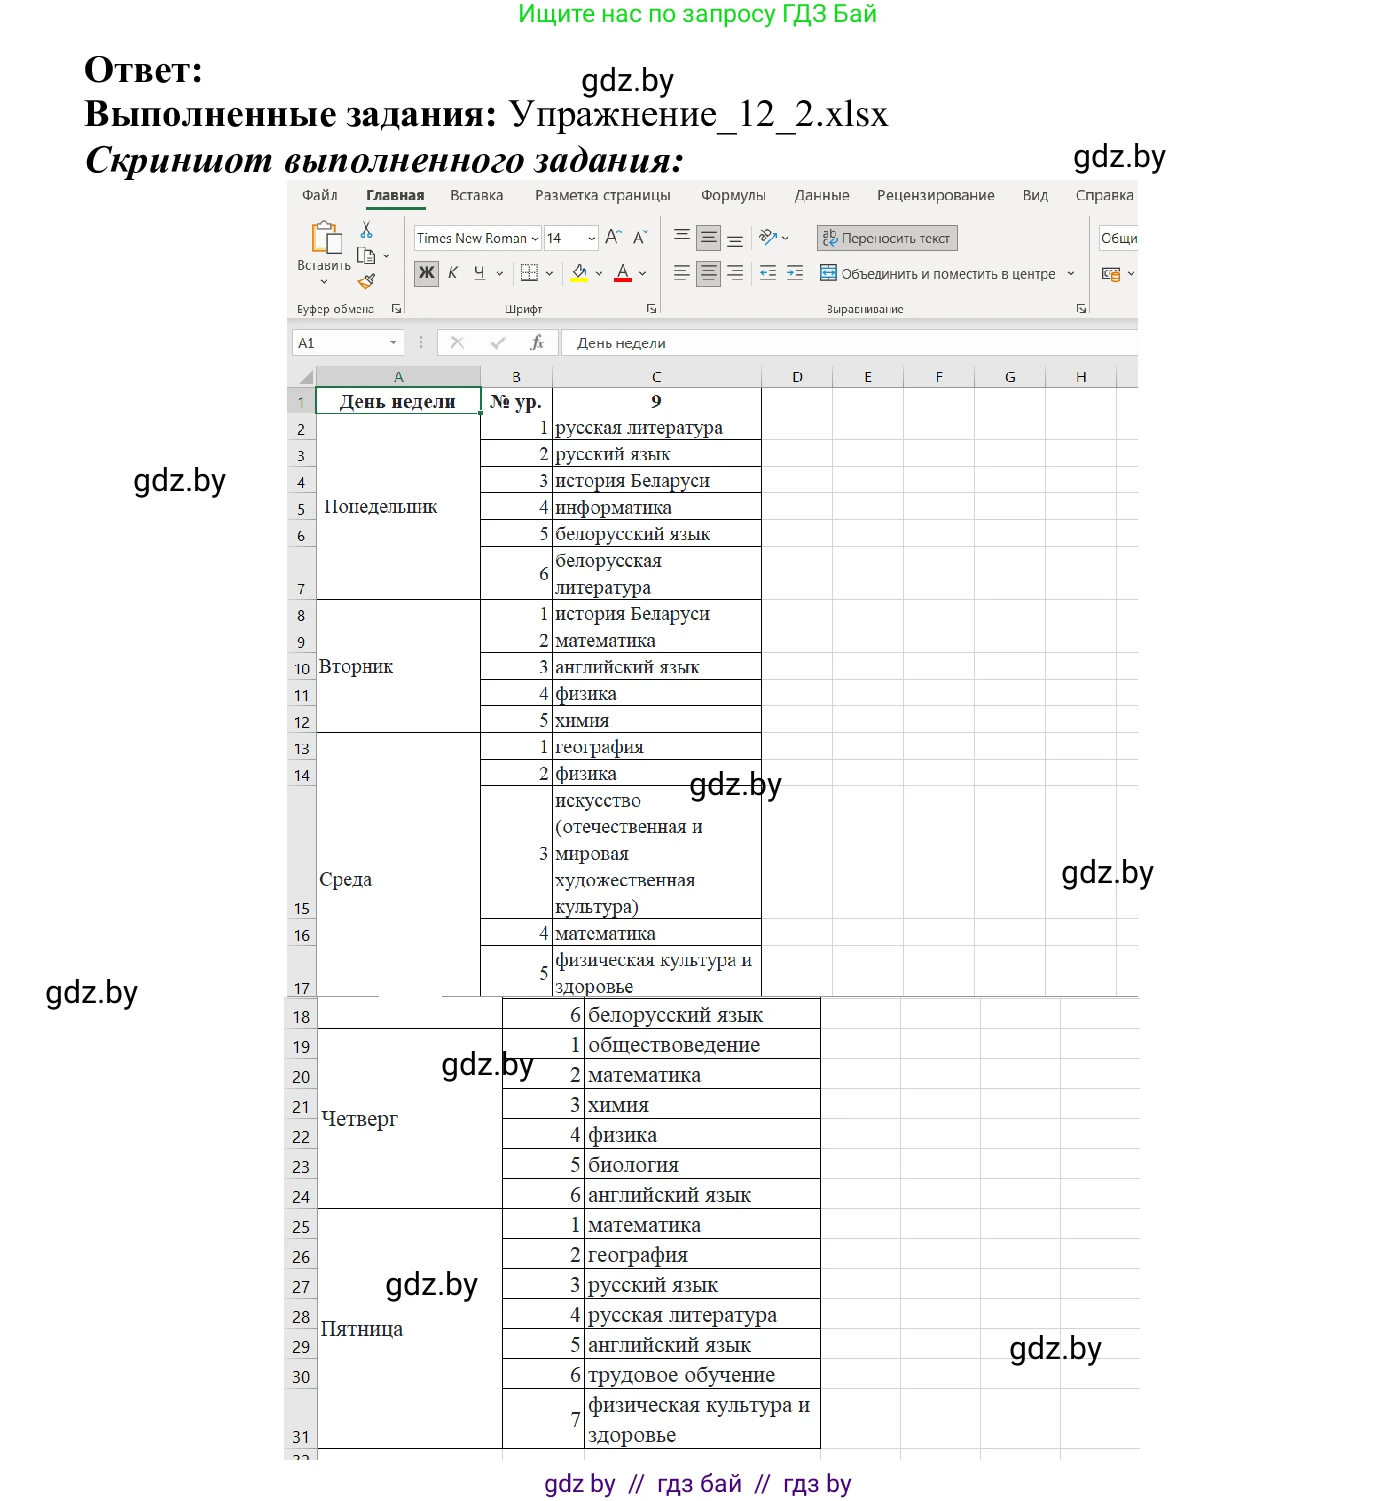The width and height of the screenshot is (1398, 1501).
Task: Open the 'Формулы' ribbon tab
Action: click(736, 195)
